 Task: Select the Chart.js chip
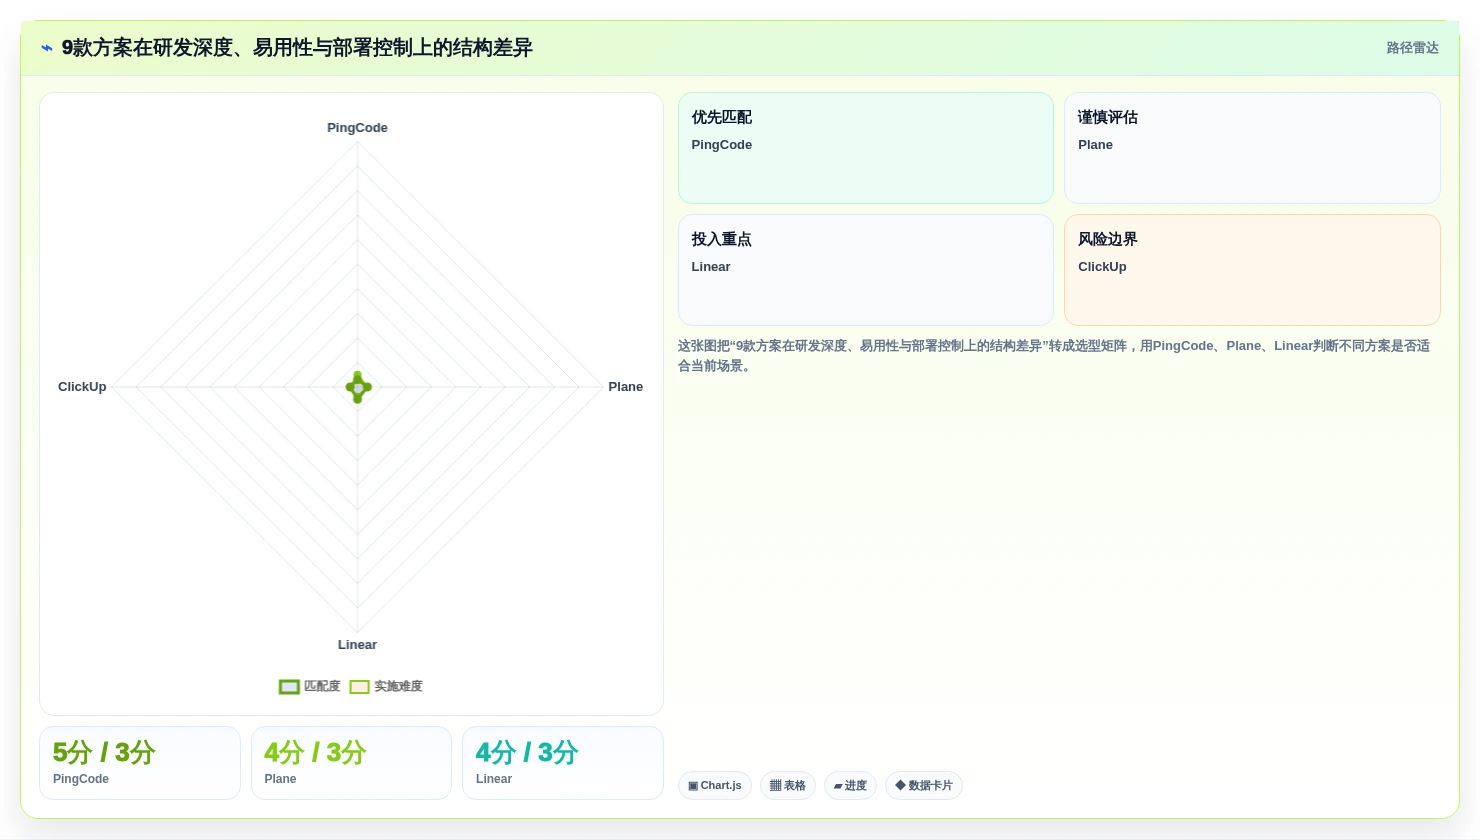pyautogui.click(x=715, y=785)
